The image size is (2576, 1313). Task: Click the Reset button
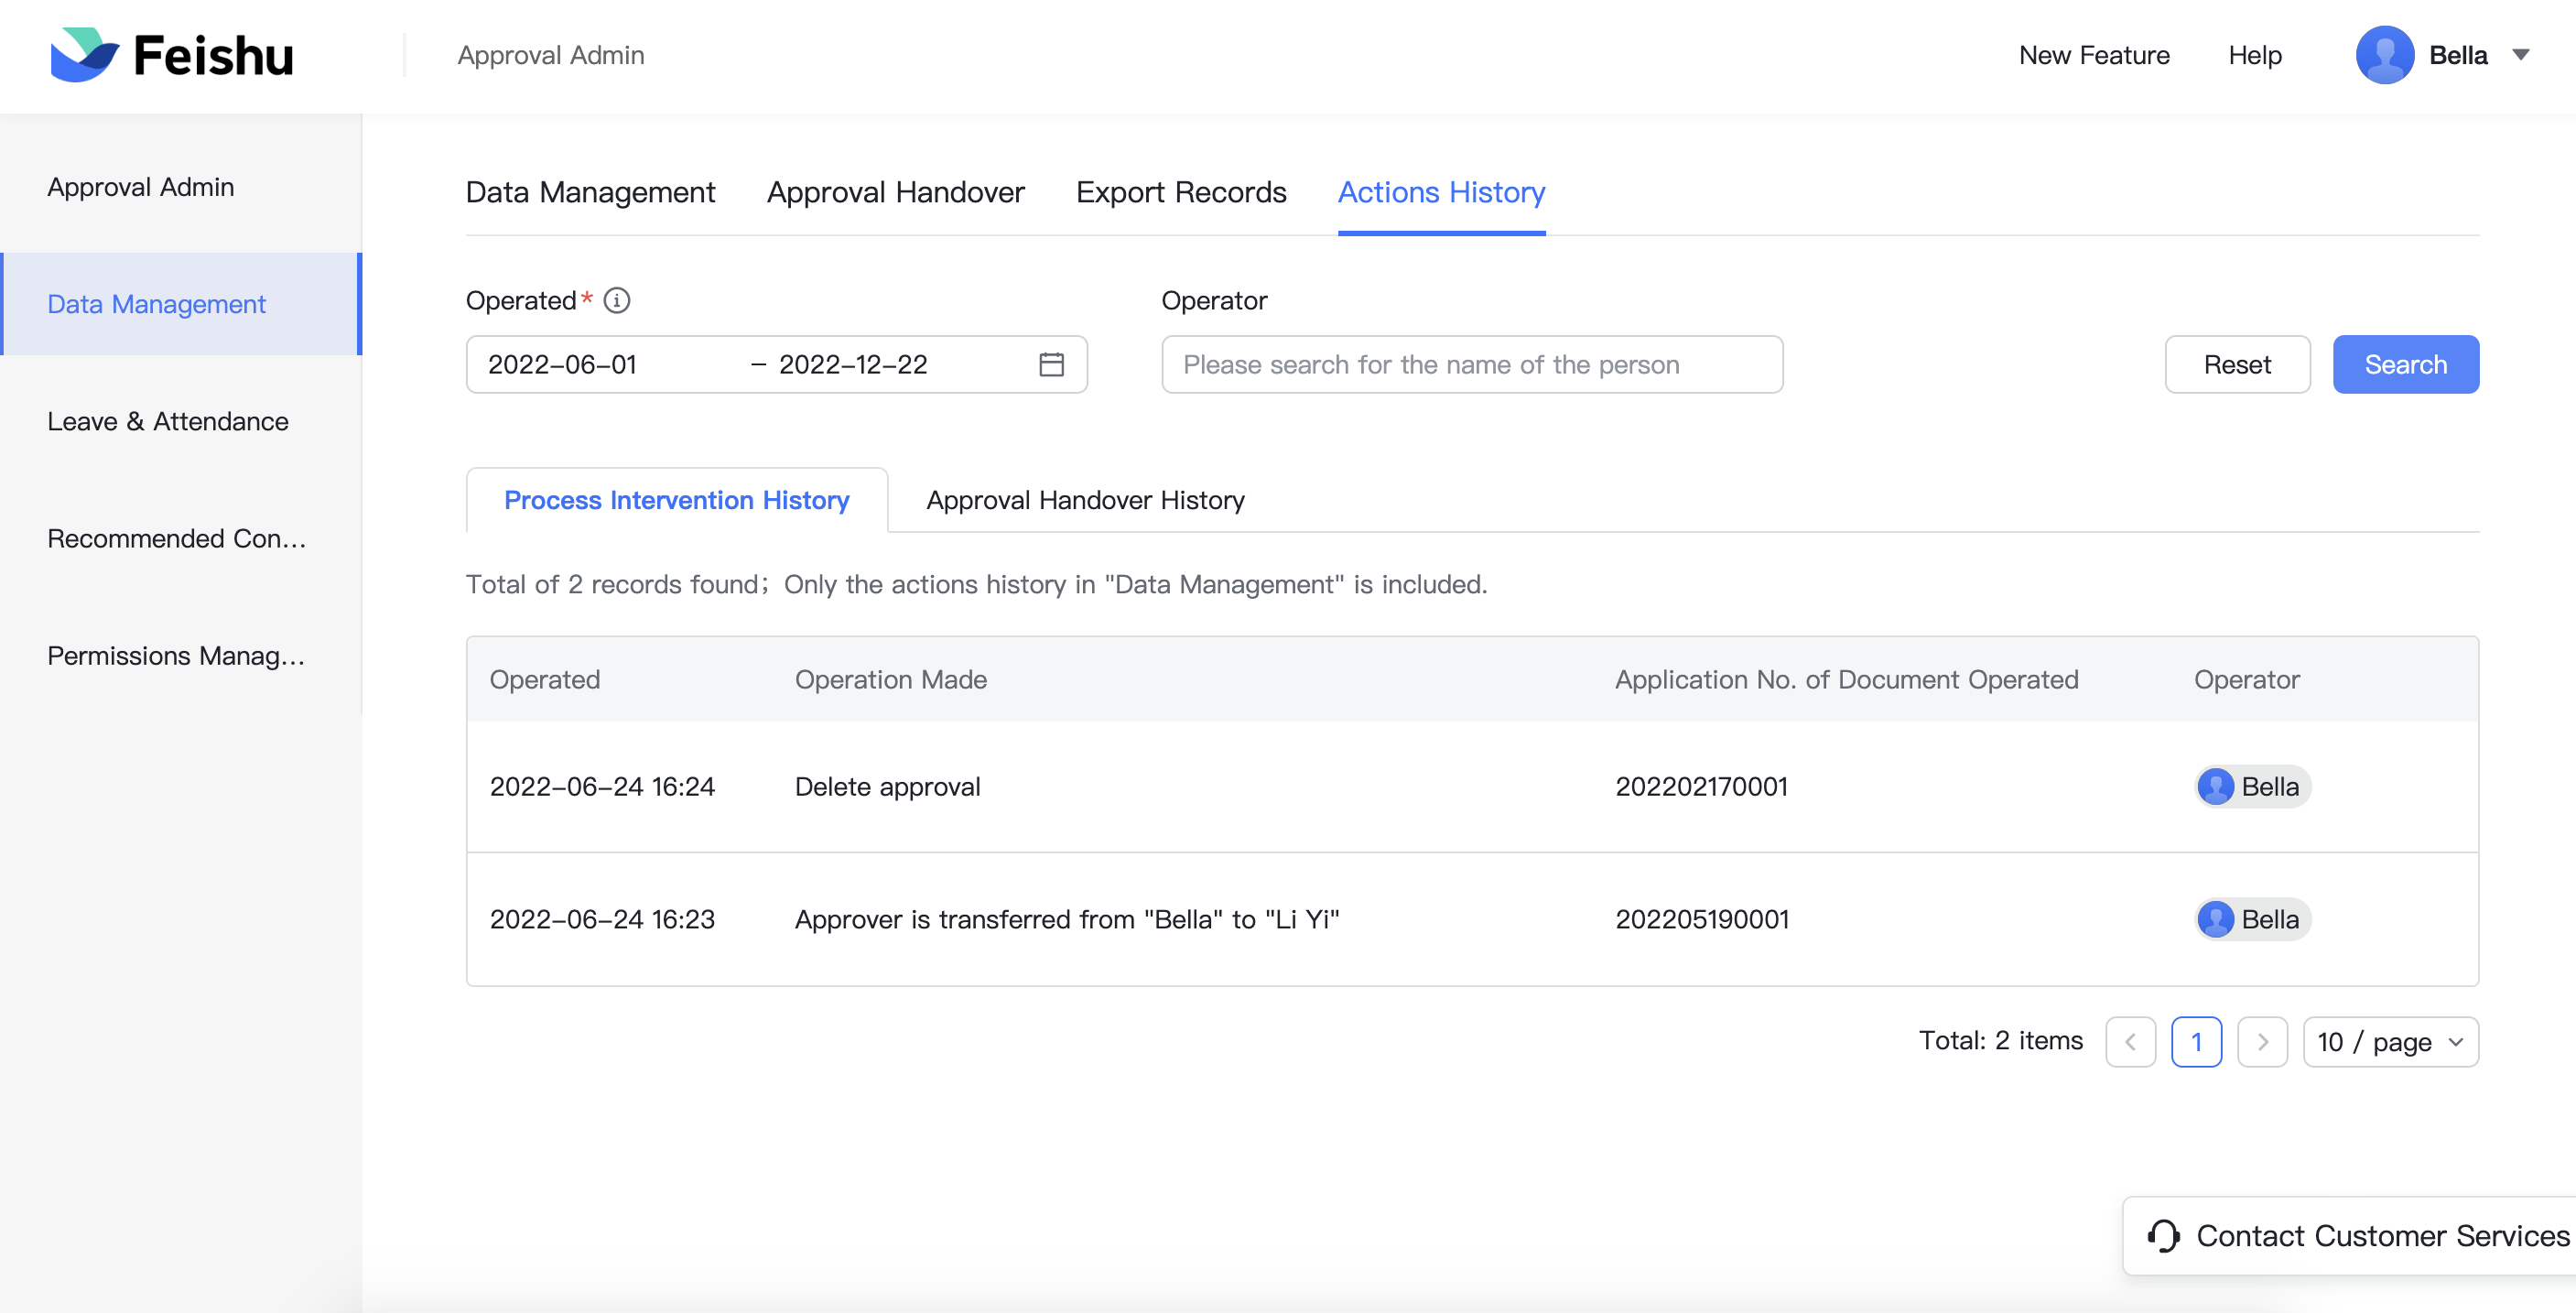pyautogui.click(x=2236, y=364)
